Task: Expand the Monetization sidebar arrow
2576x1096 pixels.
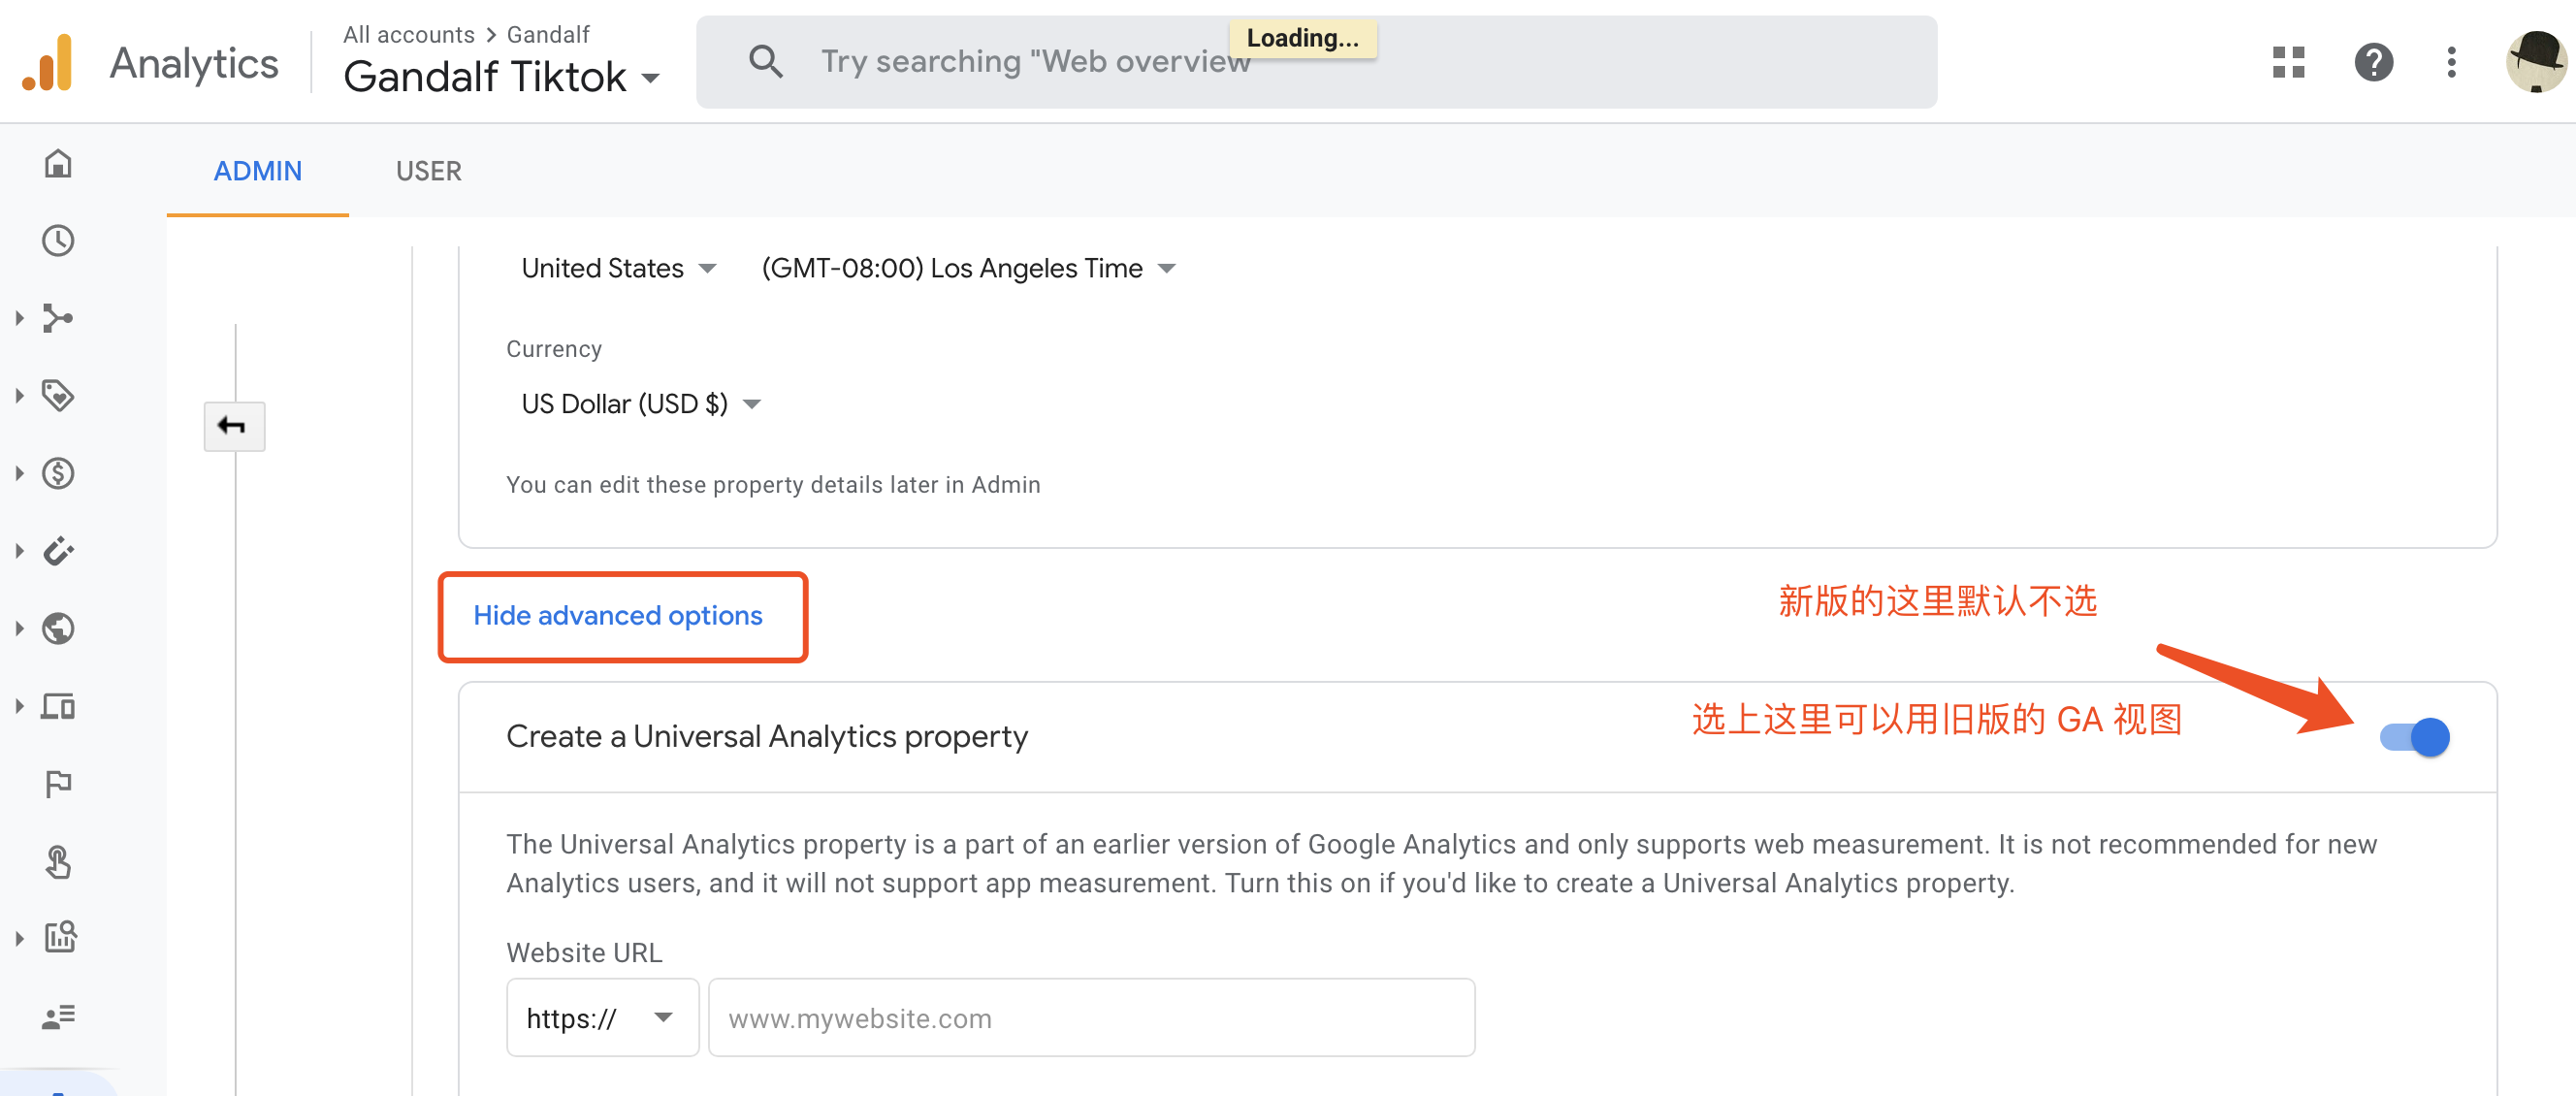Action: [19, 473]
